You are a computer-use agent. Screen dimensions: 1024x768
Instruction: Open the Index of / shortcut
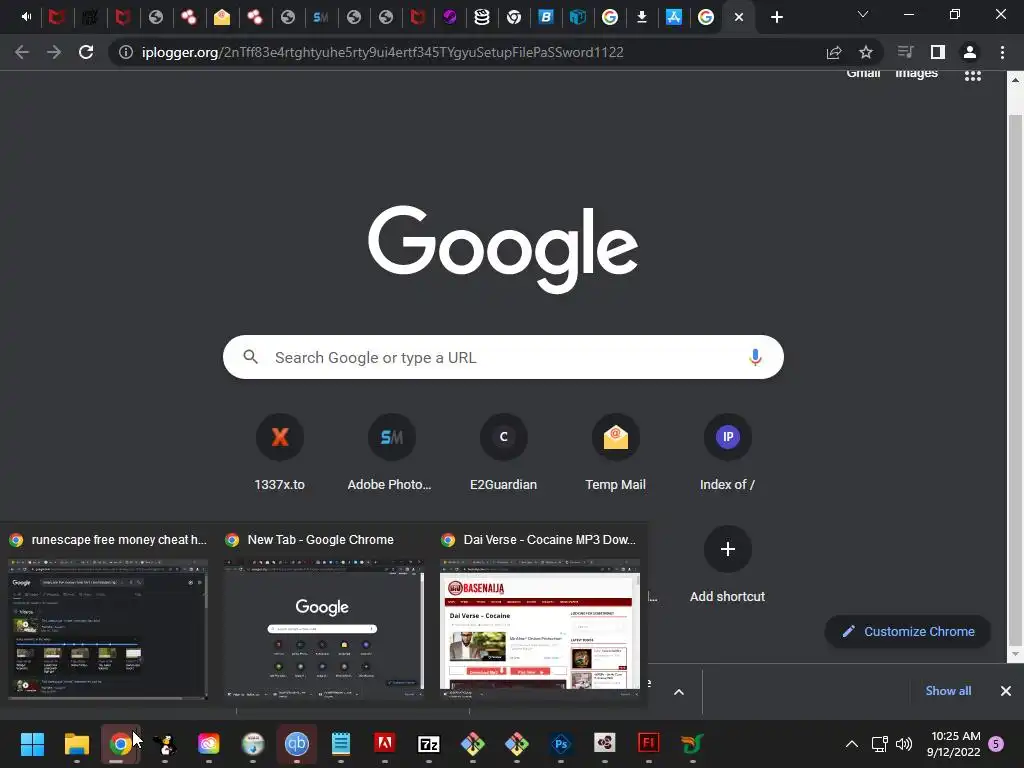pyautogui.click(x=728, y=453)
